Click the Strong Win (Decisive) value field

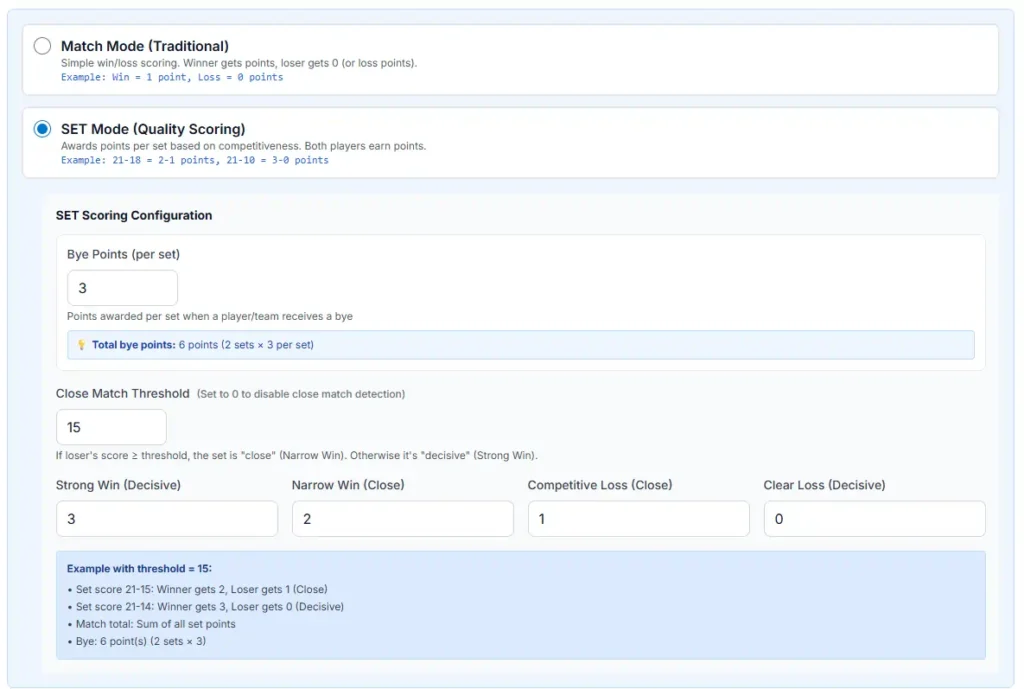[x=166, y=519]
